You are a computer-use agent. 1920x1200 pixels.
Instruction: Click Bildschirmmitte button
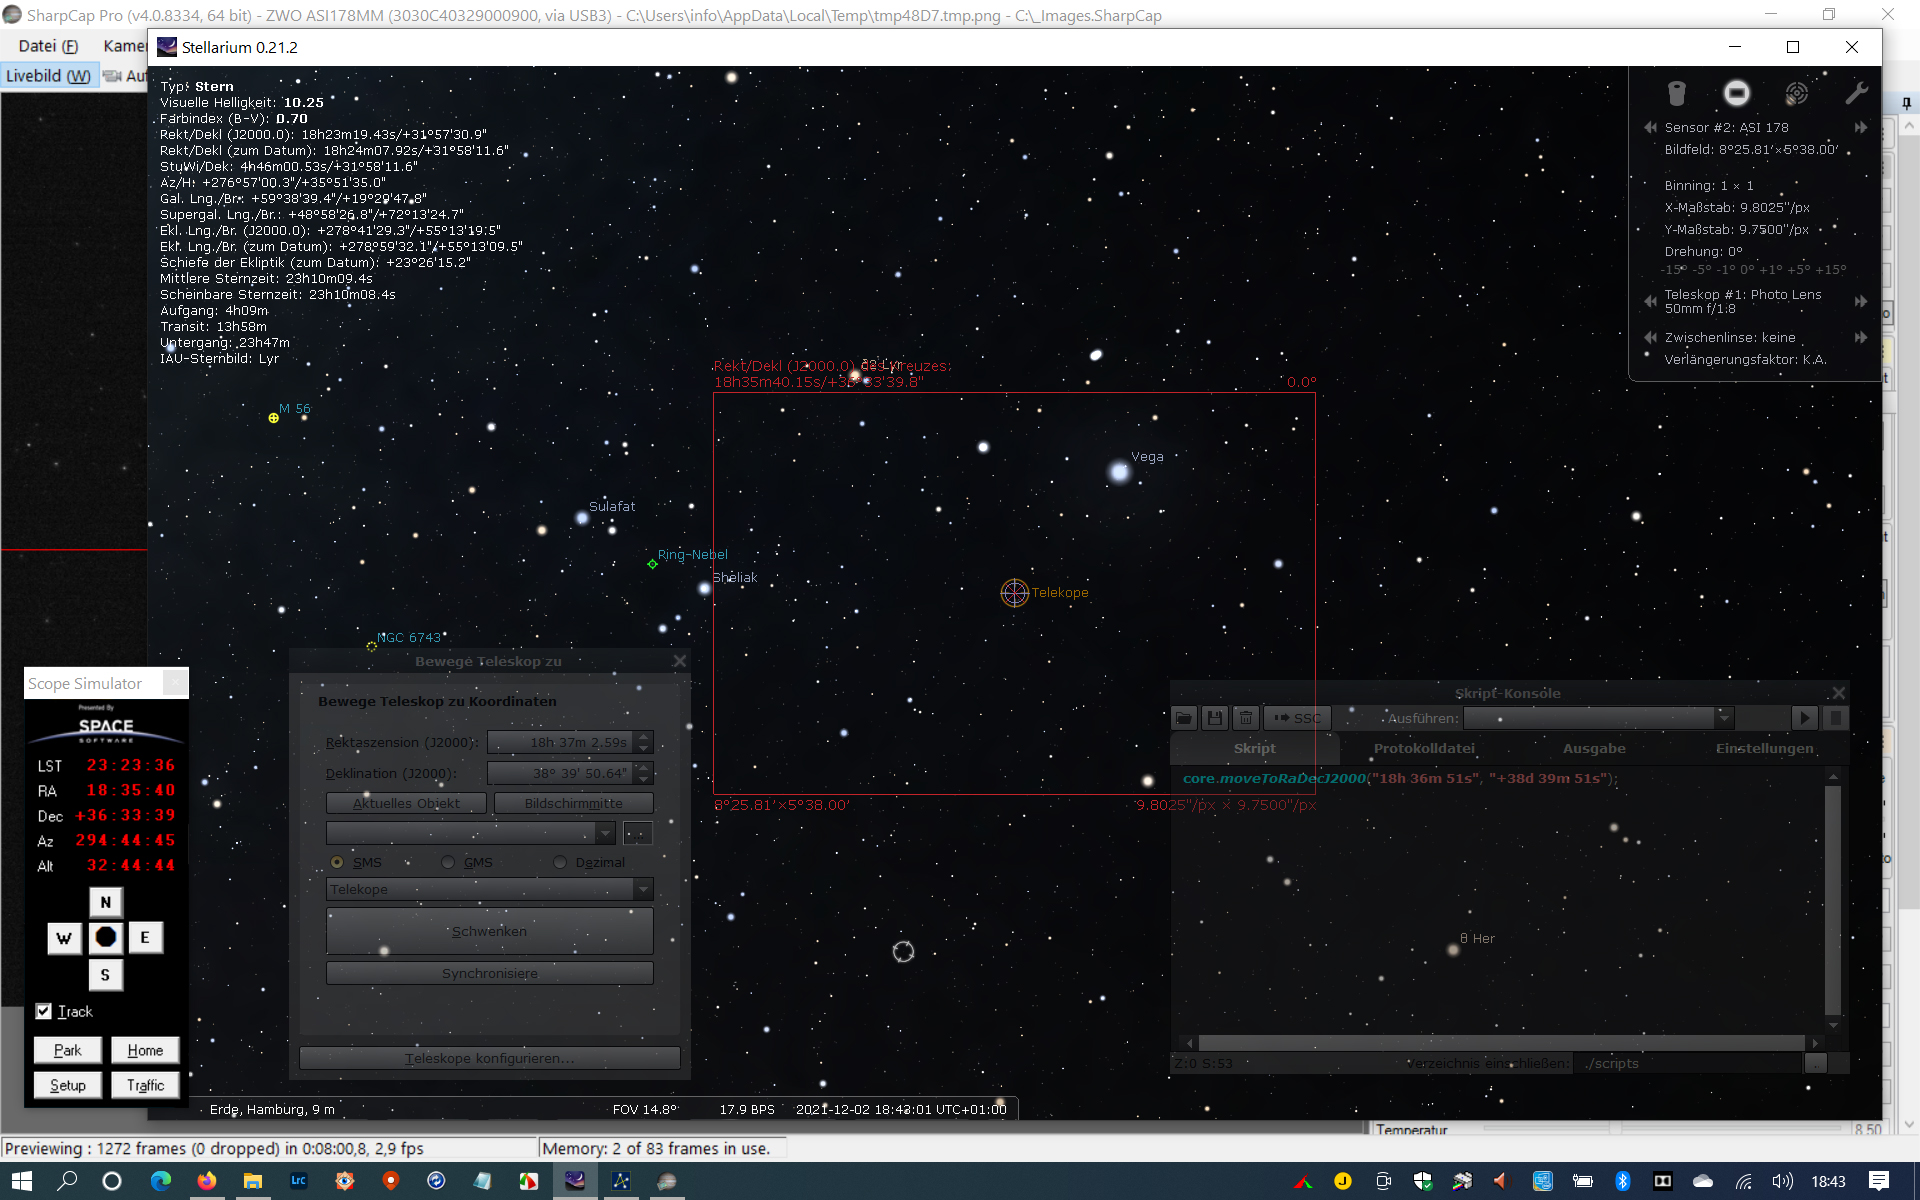(x=574, y=803)
